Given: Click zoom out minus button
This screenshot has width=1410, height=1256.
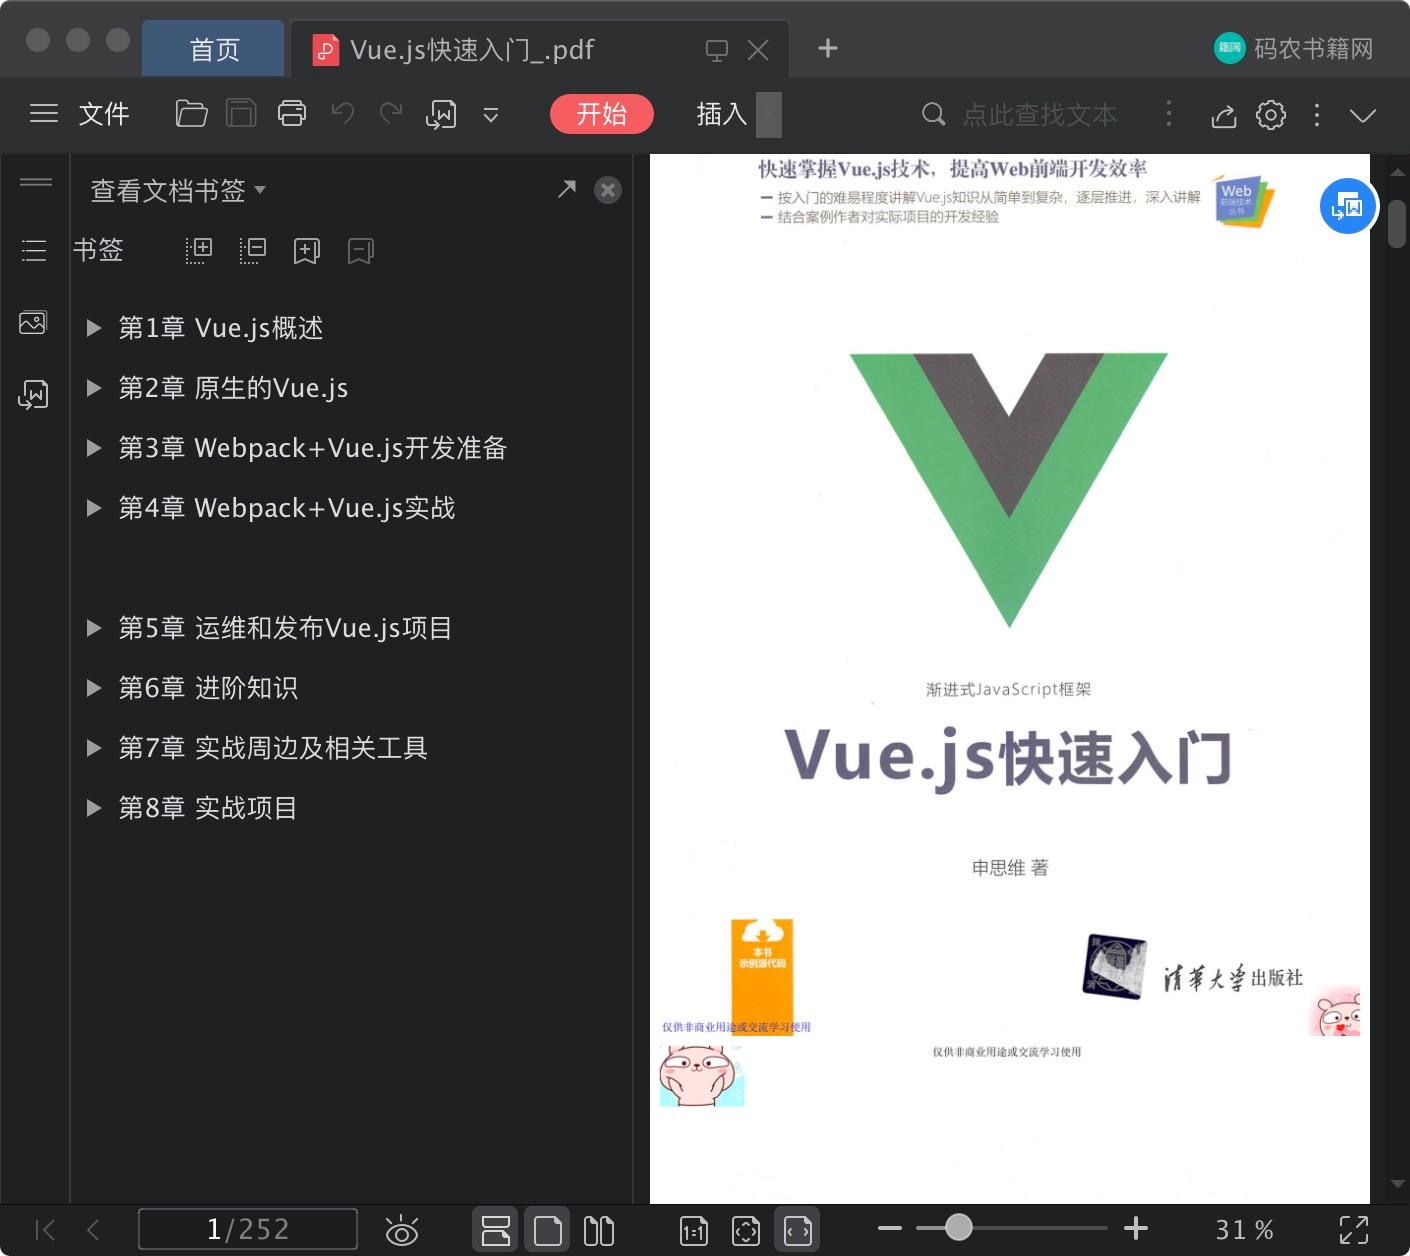Looking at the screenshot, I should [x=890, y=1228].
